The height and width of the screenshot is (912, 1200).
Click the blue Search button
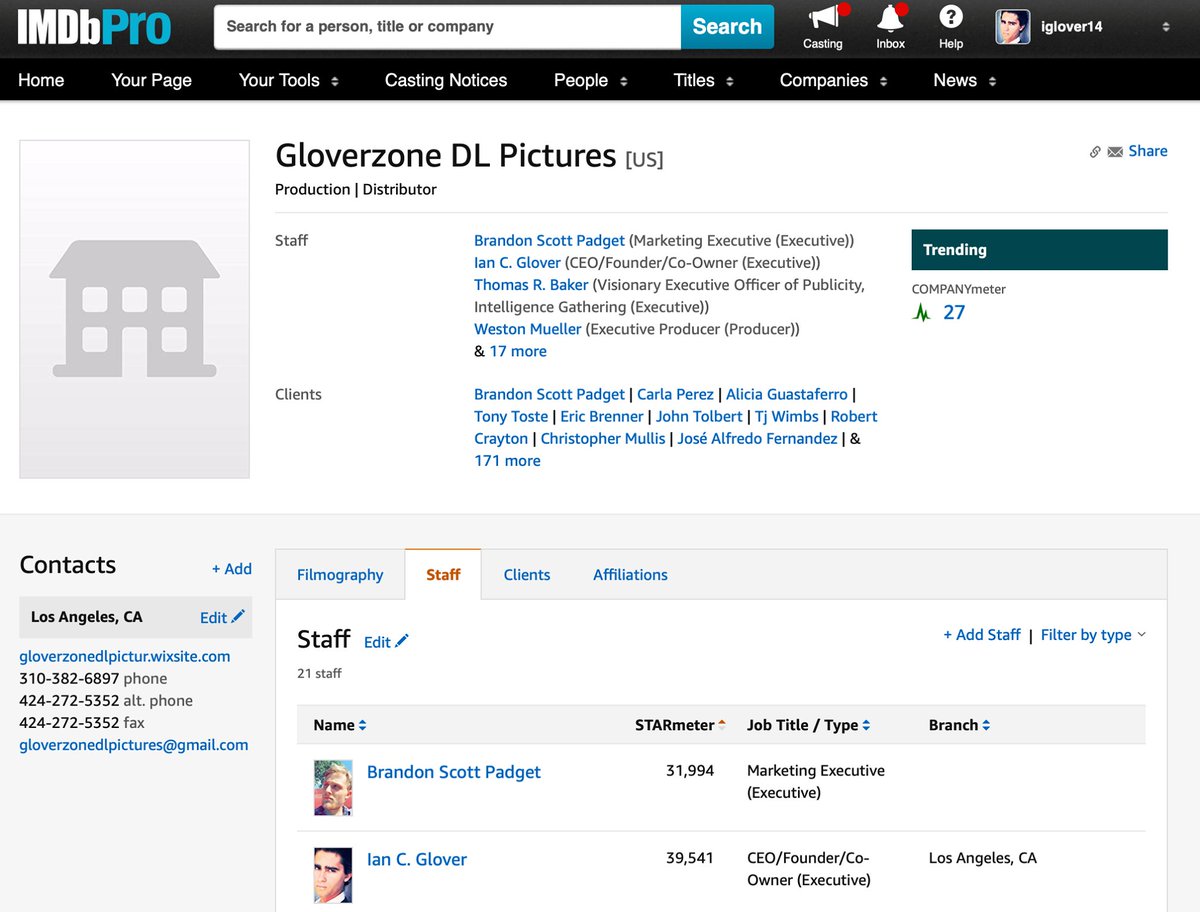(727, 27)
